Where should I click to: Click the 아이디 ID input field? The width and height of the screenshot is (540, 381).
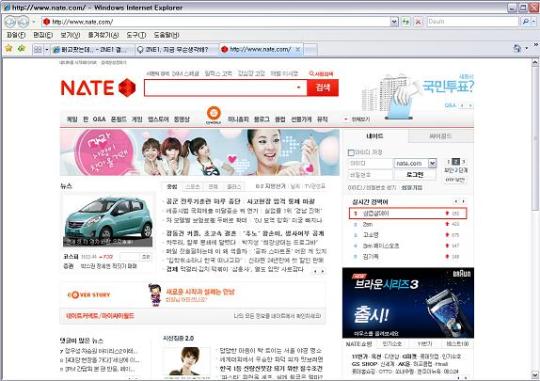tap(370, 163)
